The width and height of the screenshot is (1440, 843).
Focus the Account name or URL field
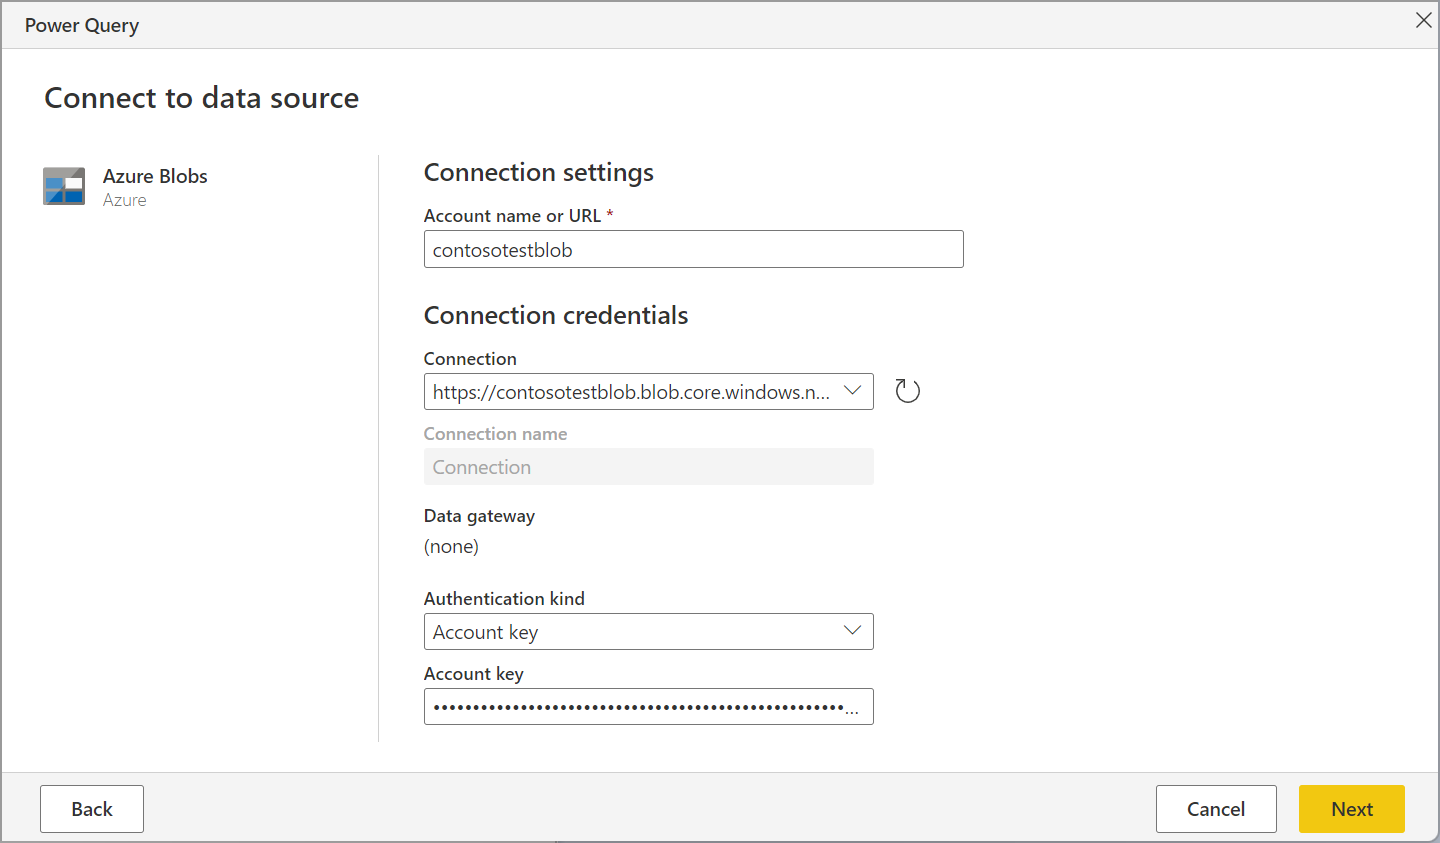(x=693, y=250)
